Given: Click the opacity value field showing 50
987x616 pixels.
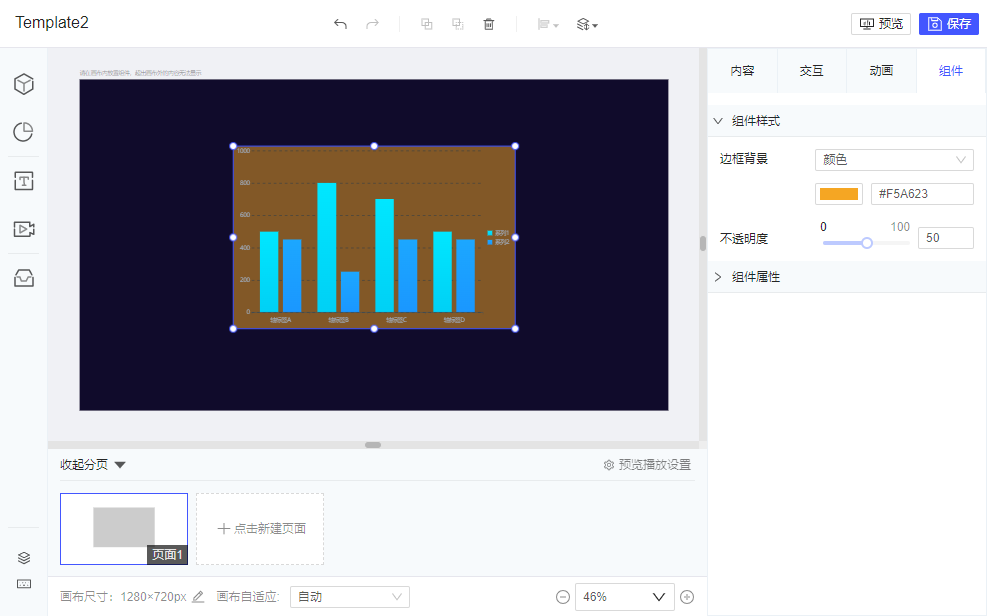Looking at the screenshot, I should [945, 238].
